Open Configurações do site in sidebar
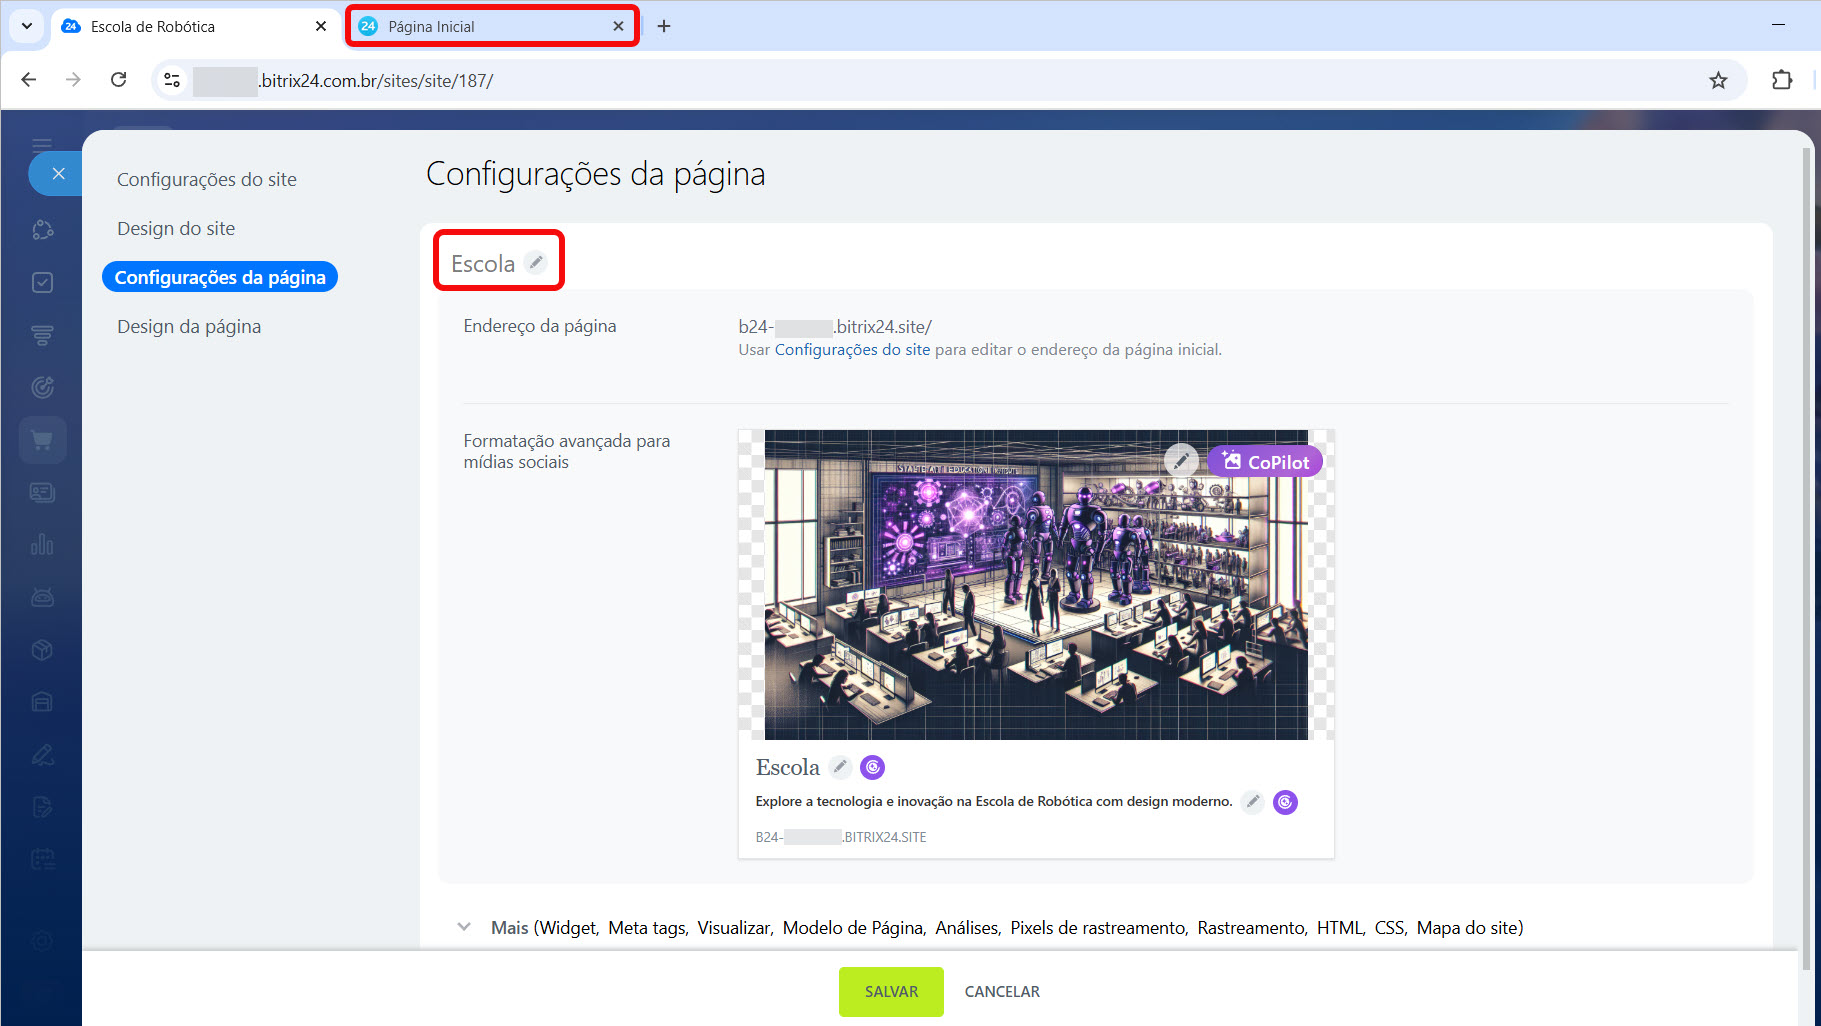 (207, 180)
